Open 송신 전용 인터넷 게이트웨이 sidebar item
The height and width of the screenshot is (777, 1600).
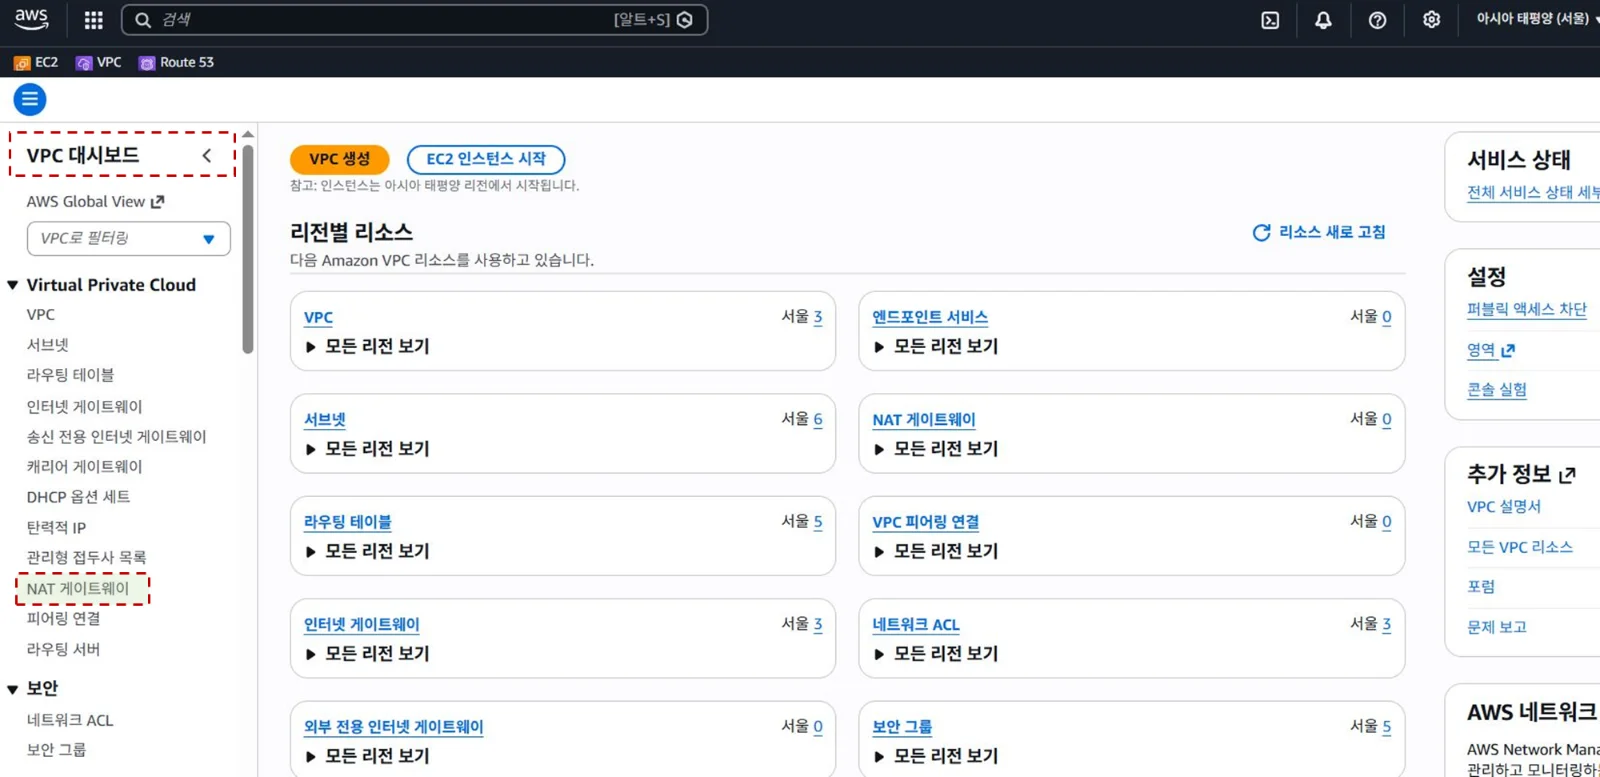[116, 436]
